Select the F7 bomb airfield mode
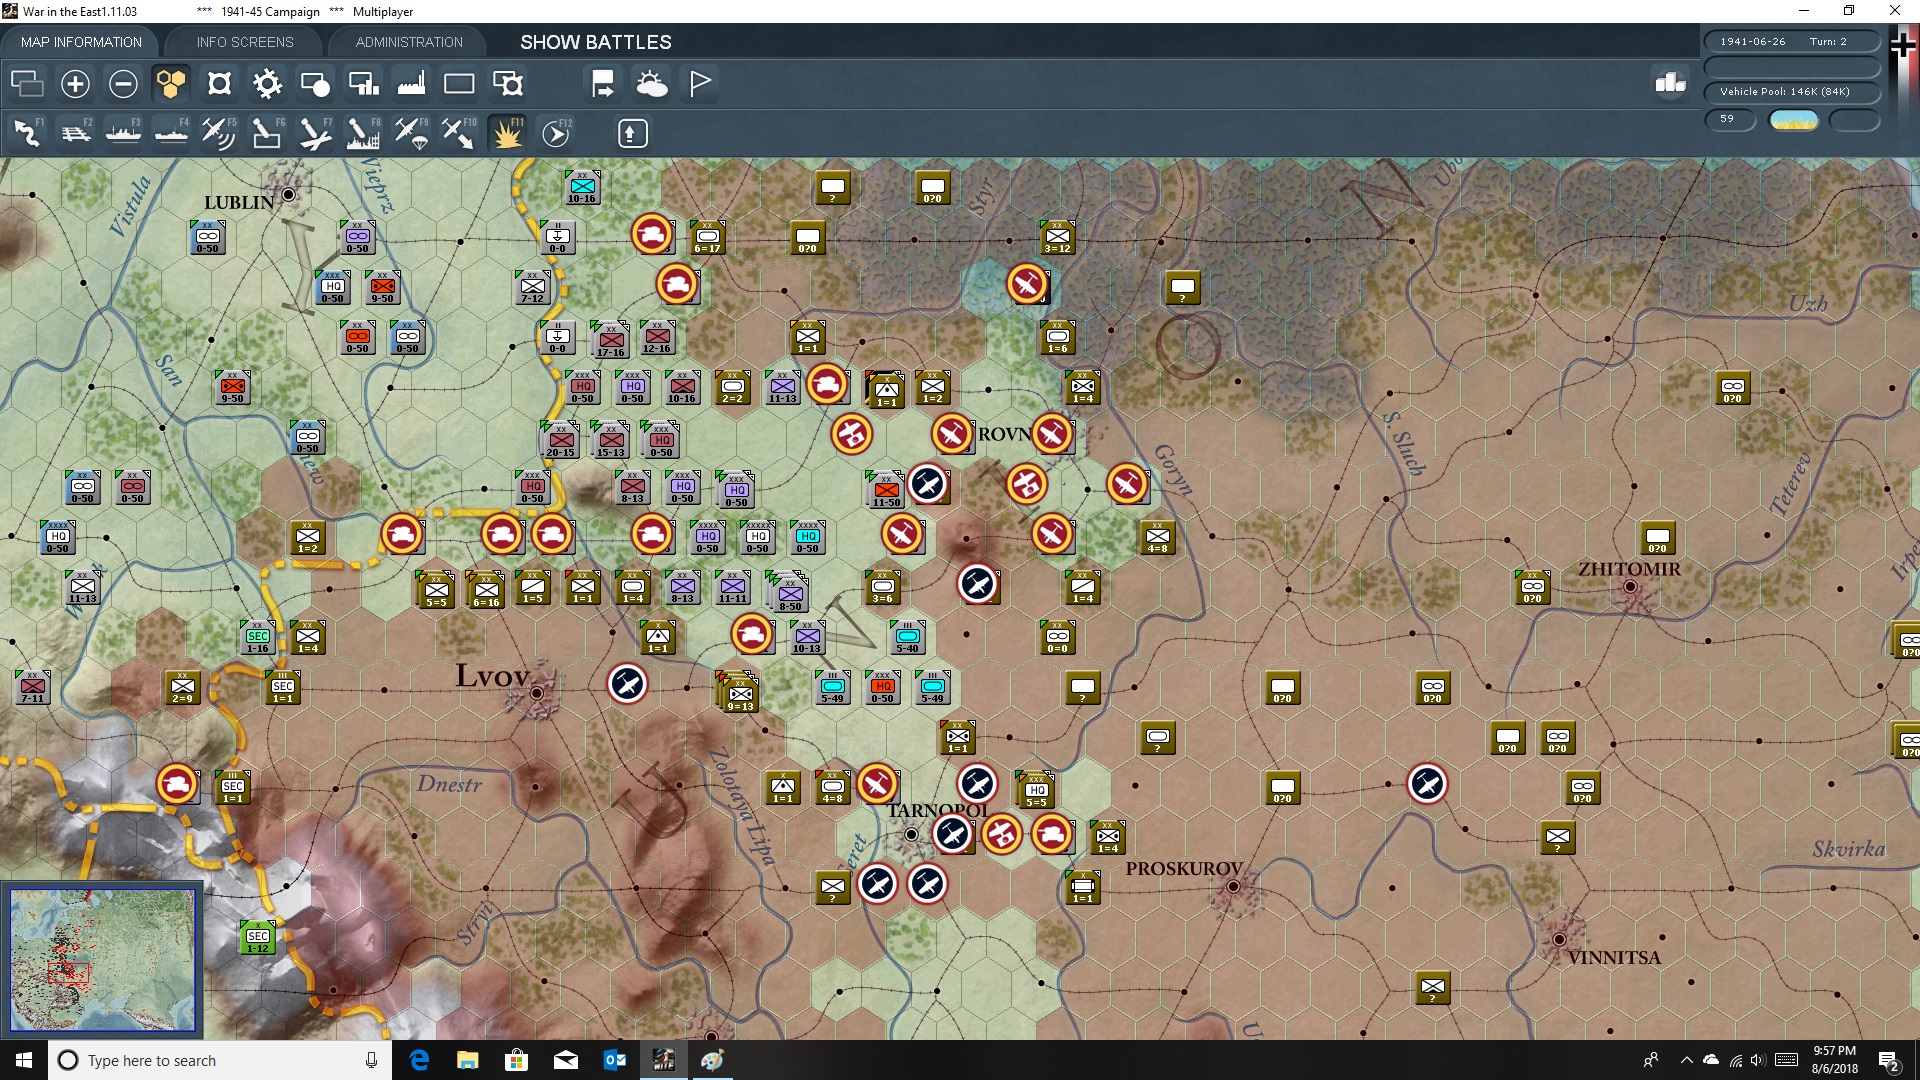This screenshot has height=1080, width=1920. tap(315, 133)
